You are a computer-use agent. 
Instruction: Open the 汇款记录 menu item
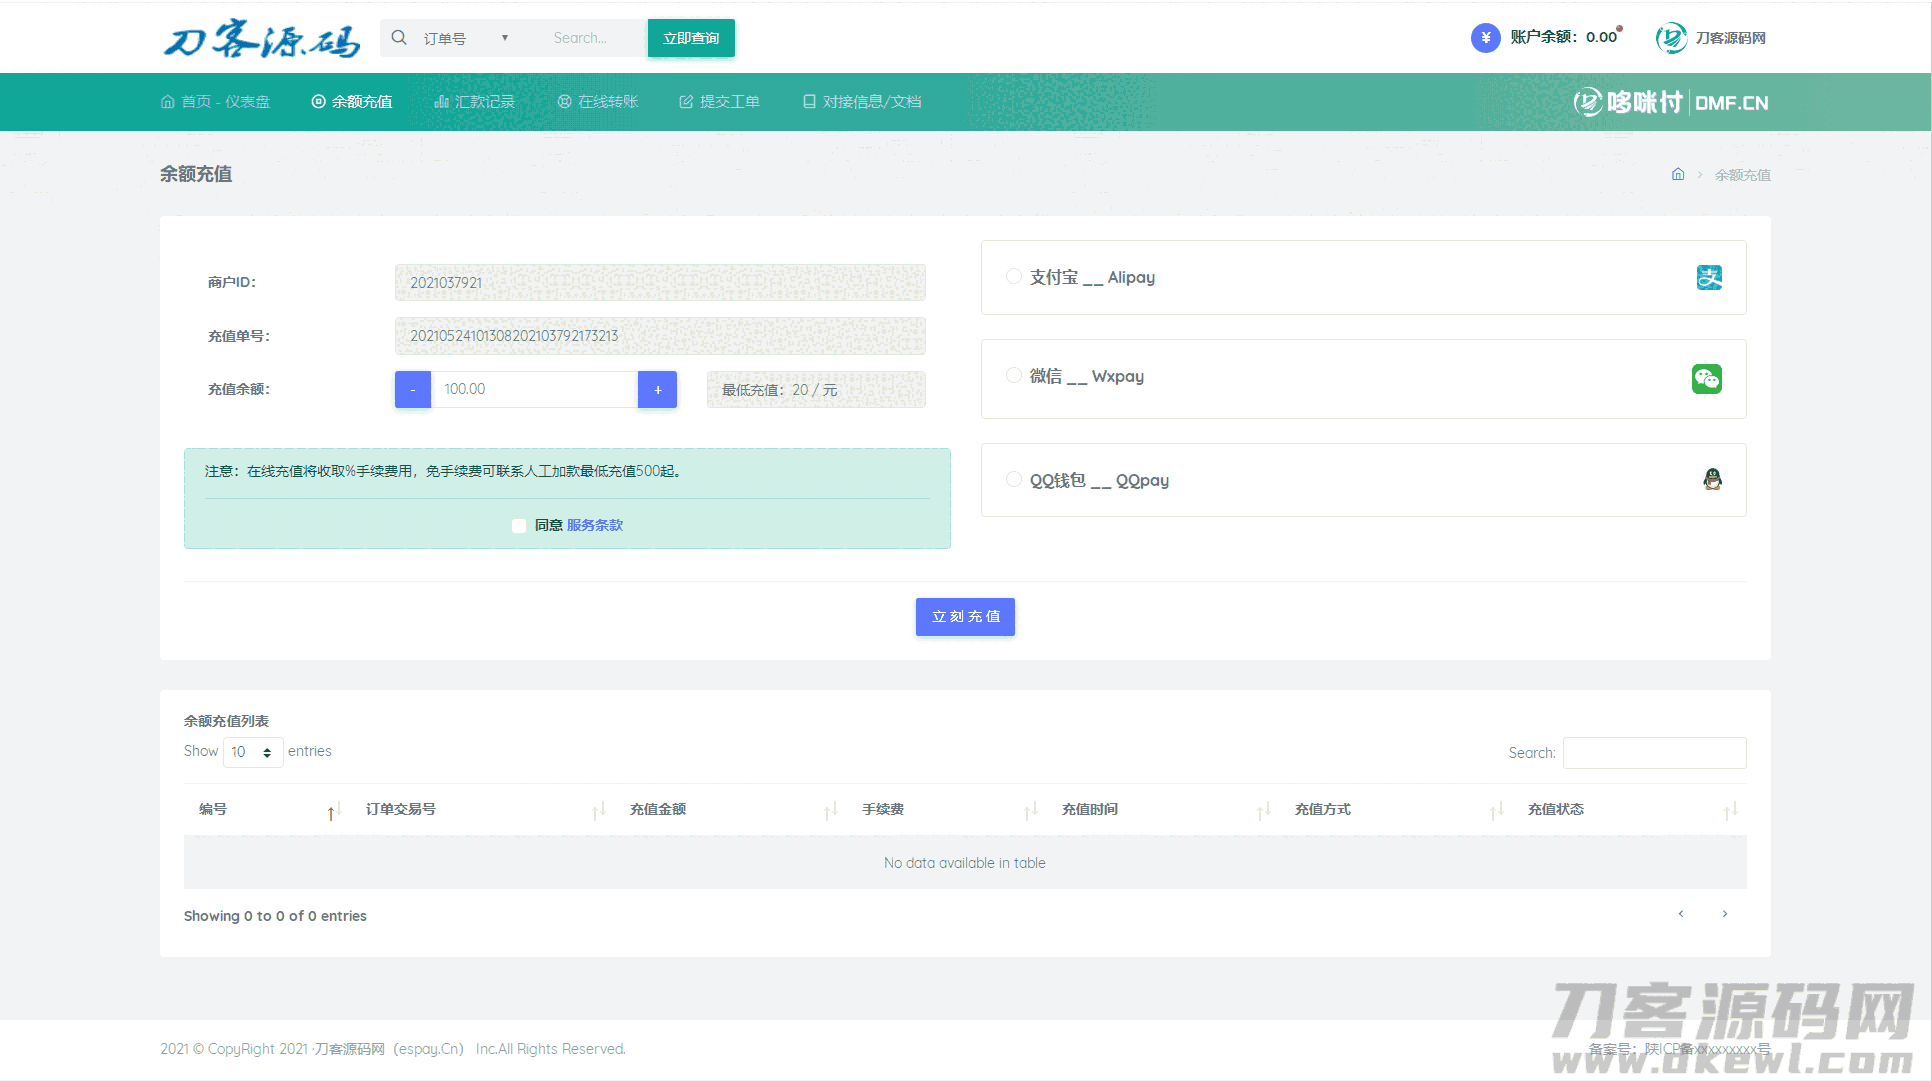(x=474, y=102)
